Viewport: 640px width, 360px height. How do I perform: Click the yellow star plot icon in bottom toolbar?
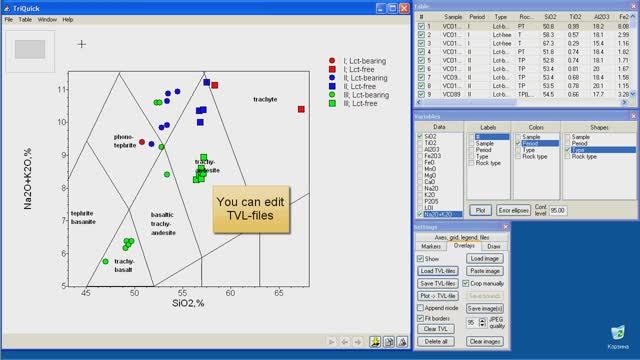pos(375,342)
